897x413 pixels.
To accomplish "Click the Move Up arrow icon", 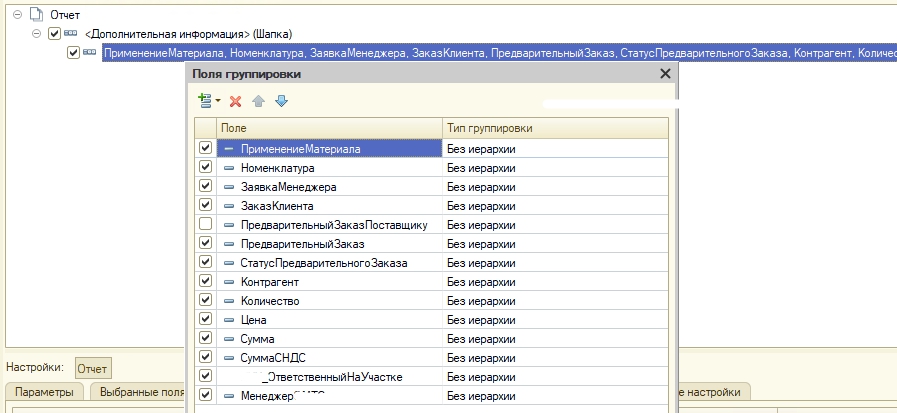I will point(258,101).
